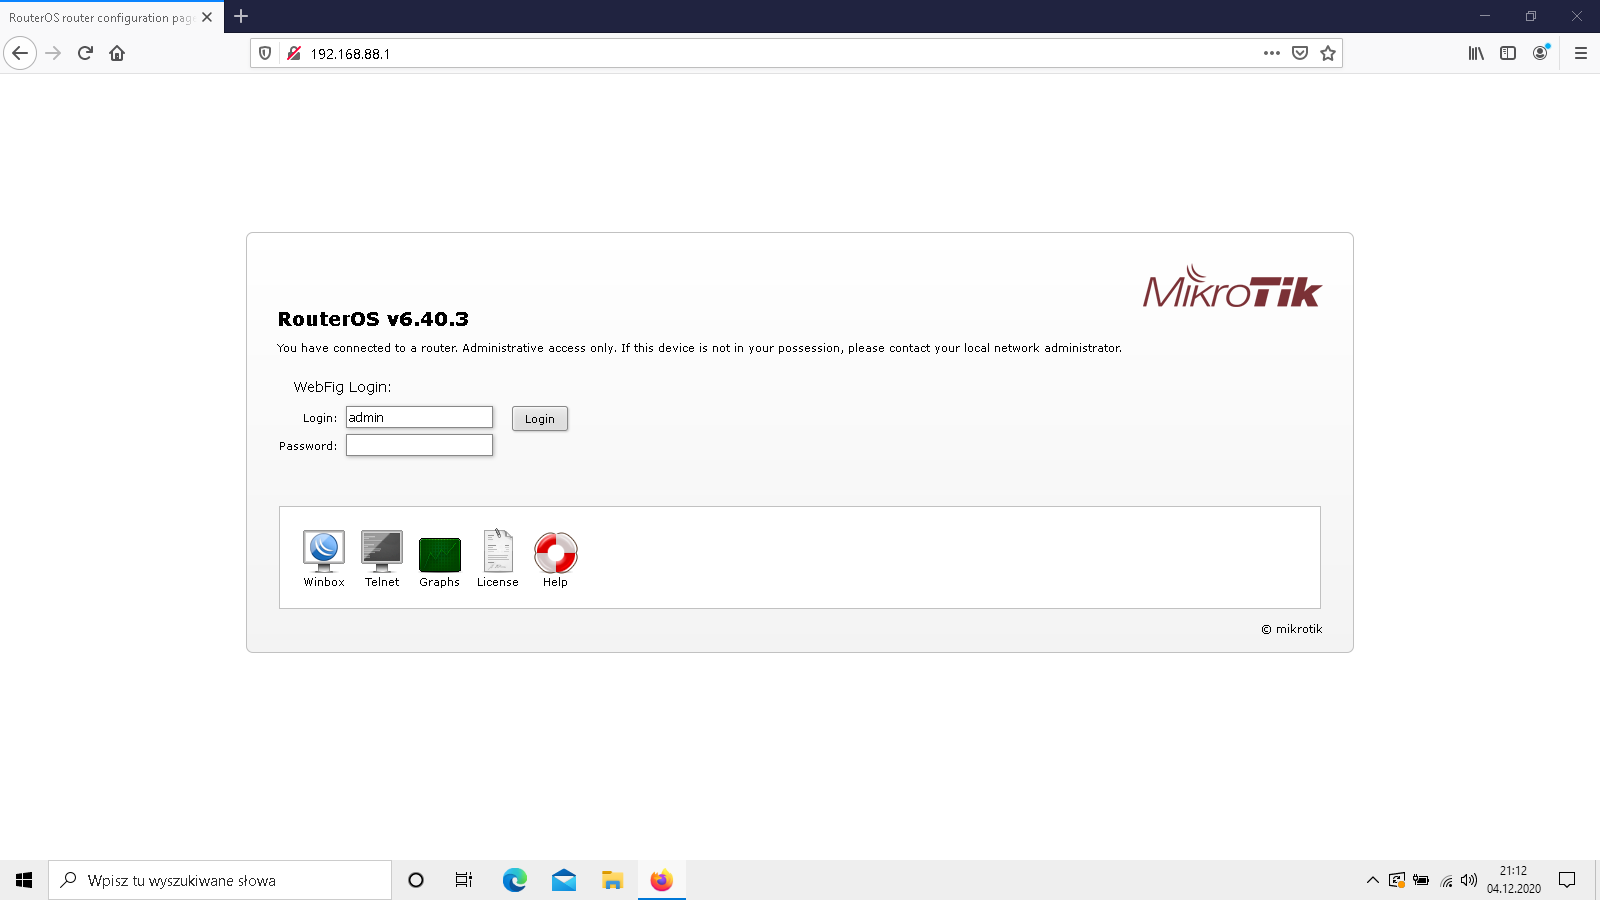This screenshot has width=1600, height=900.
Task: Open the Graphs icon
Action: (440, 562)
